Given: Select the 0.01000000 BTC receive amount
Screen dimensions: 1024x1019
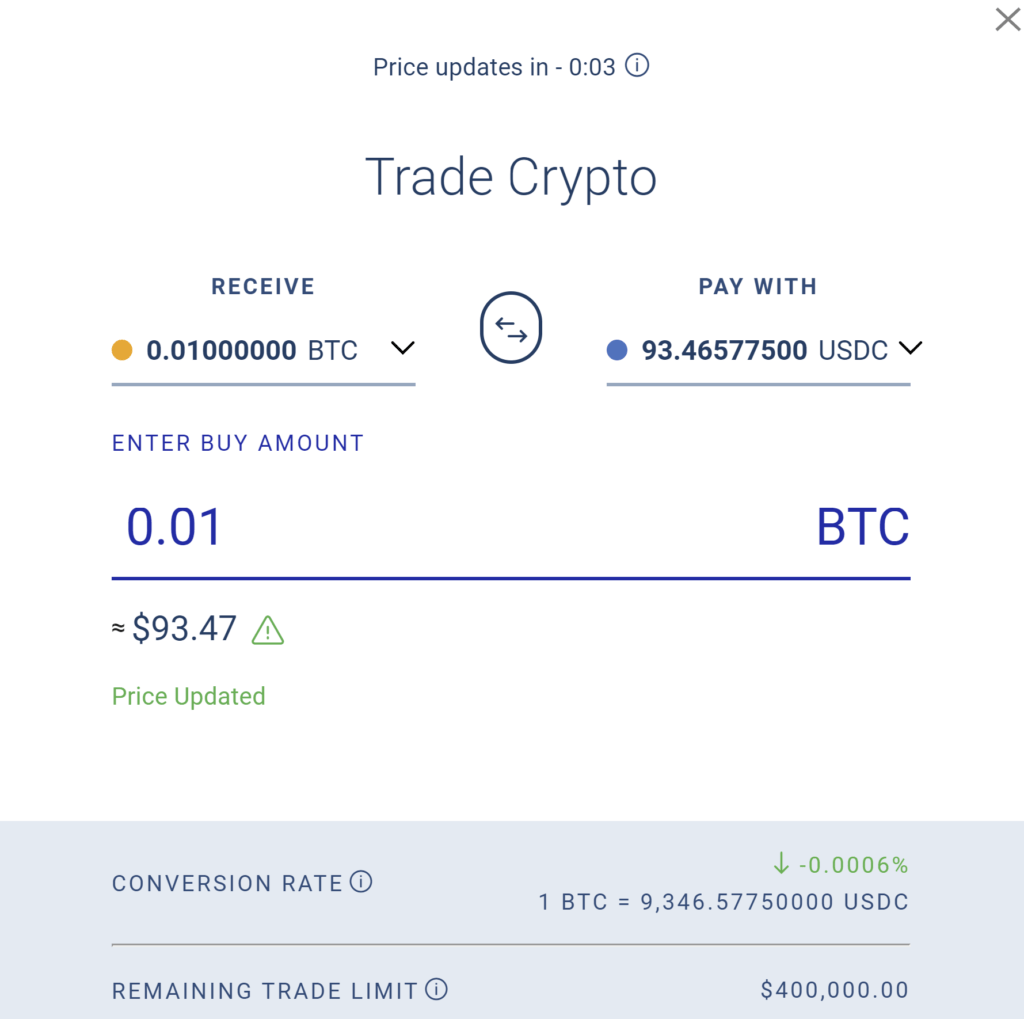Looking at the screenshot, I should [252, 351].
